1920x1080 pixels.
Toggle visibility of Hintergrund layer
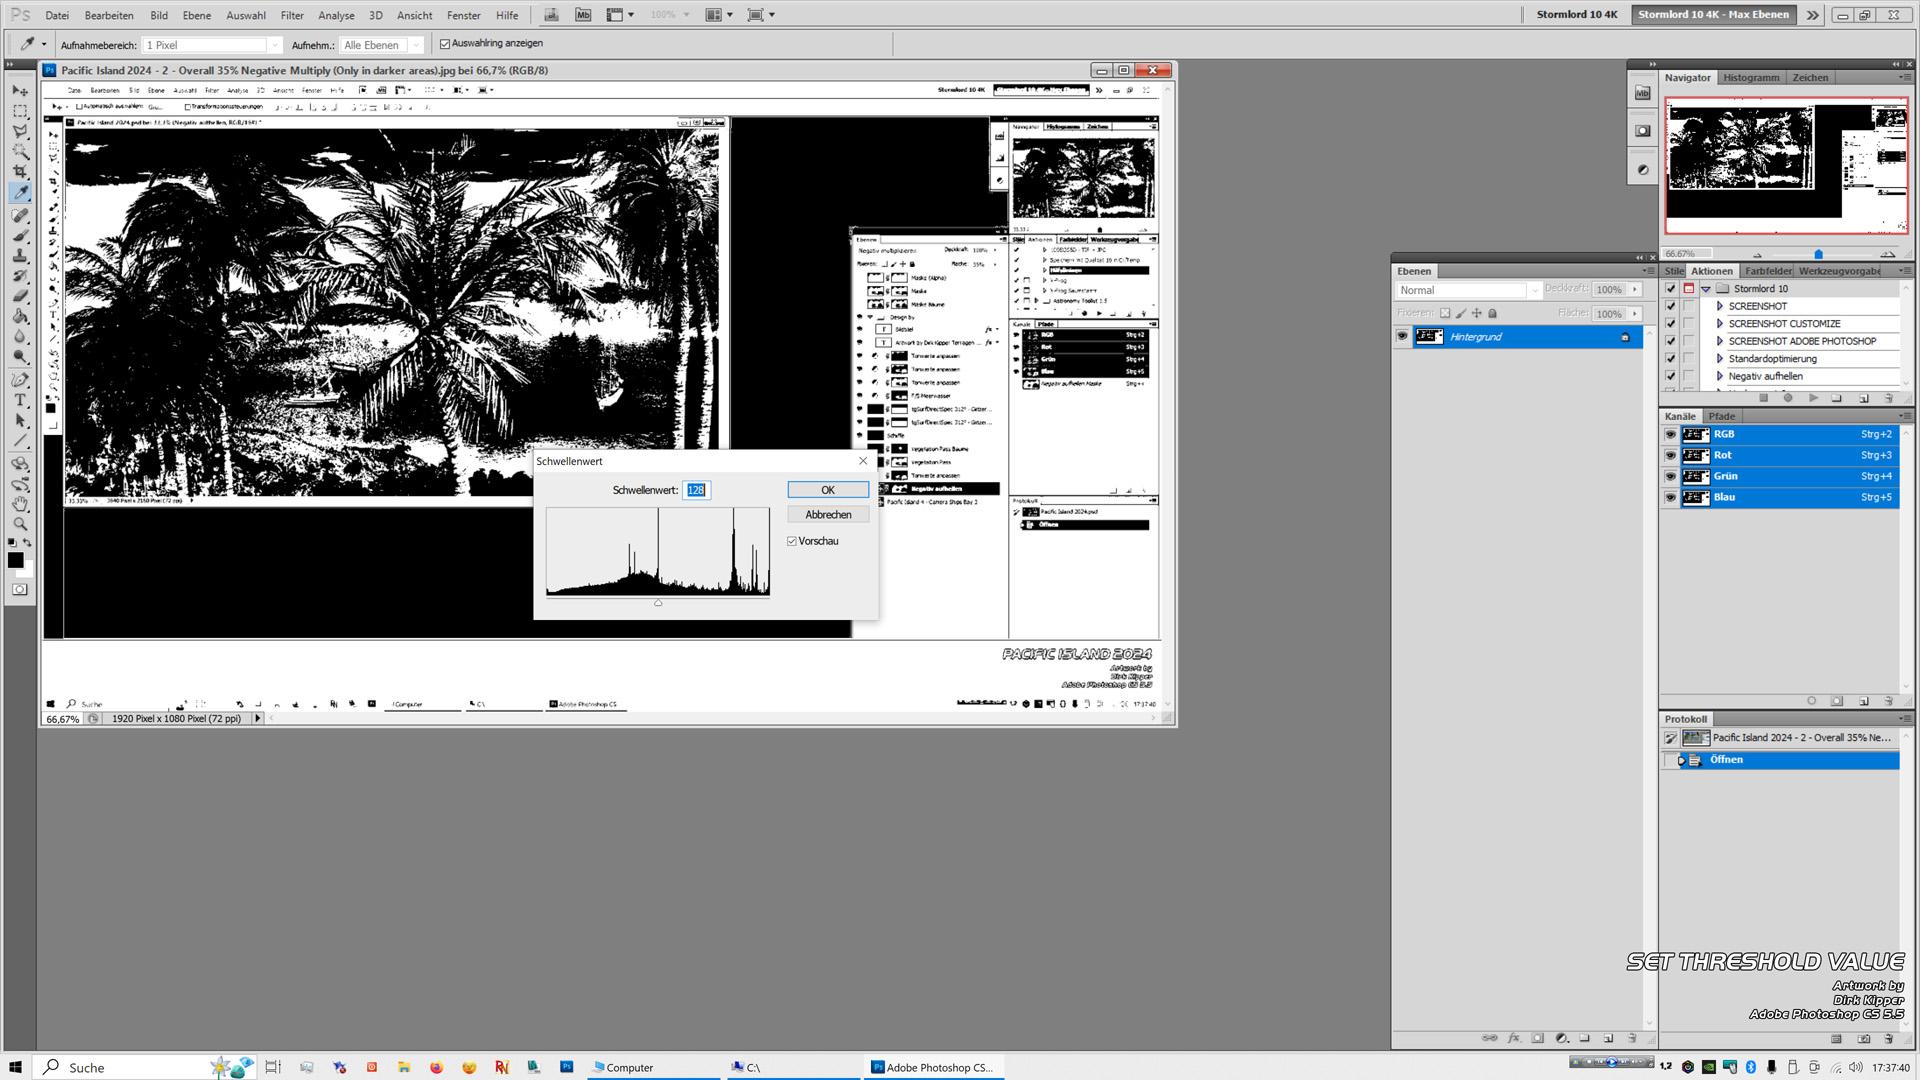1402,336
